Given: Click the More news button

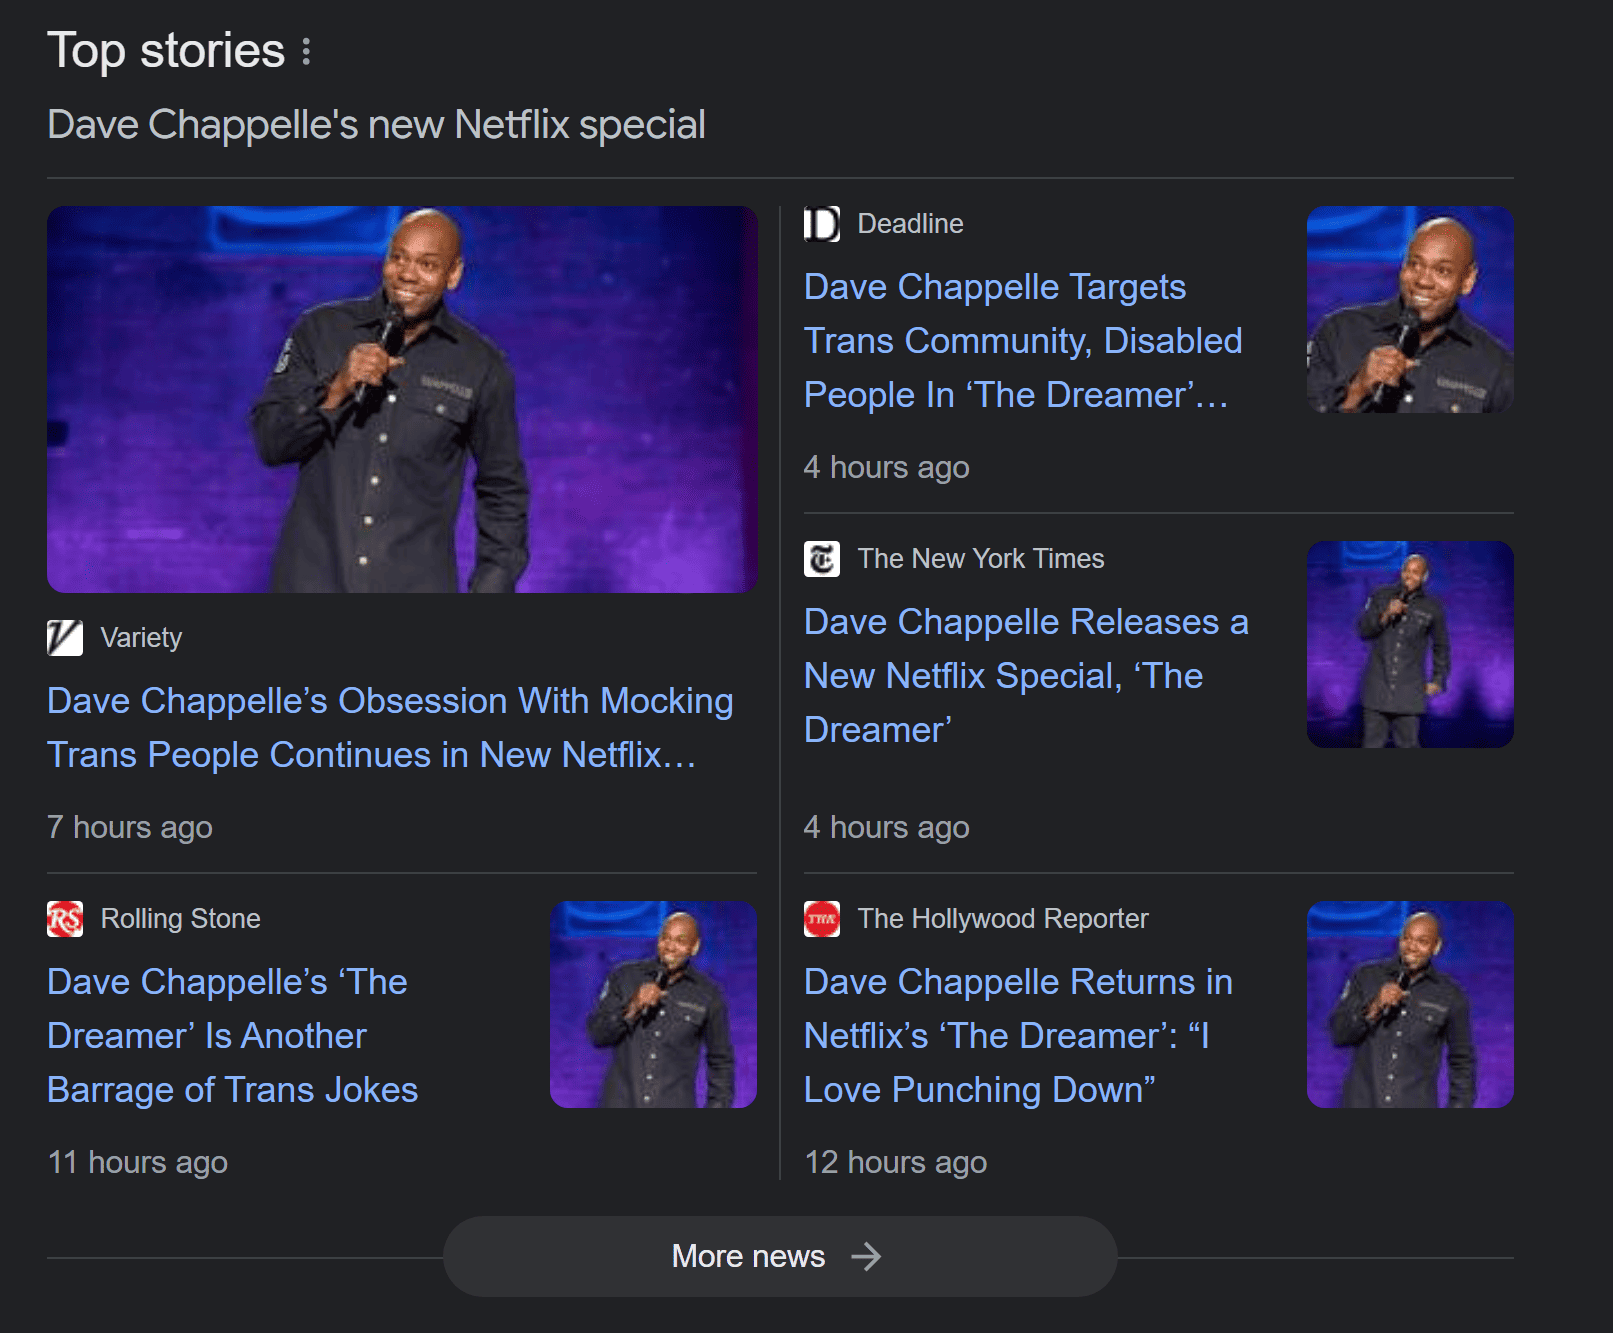Looking at the screenshot, I should point(780,1256).
